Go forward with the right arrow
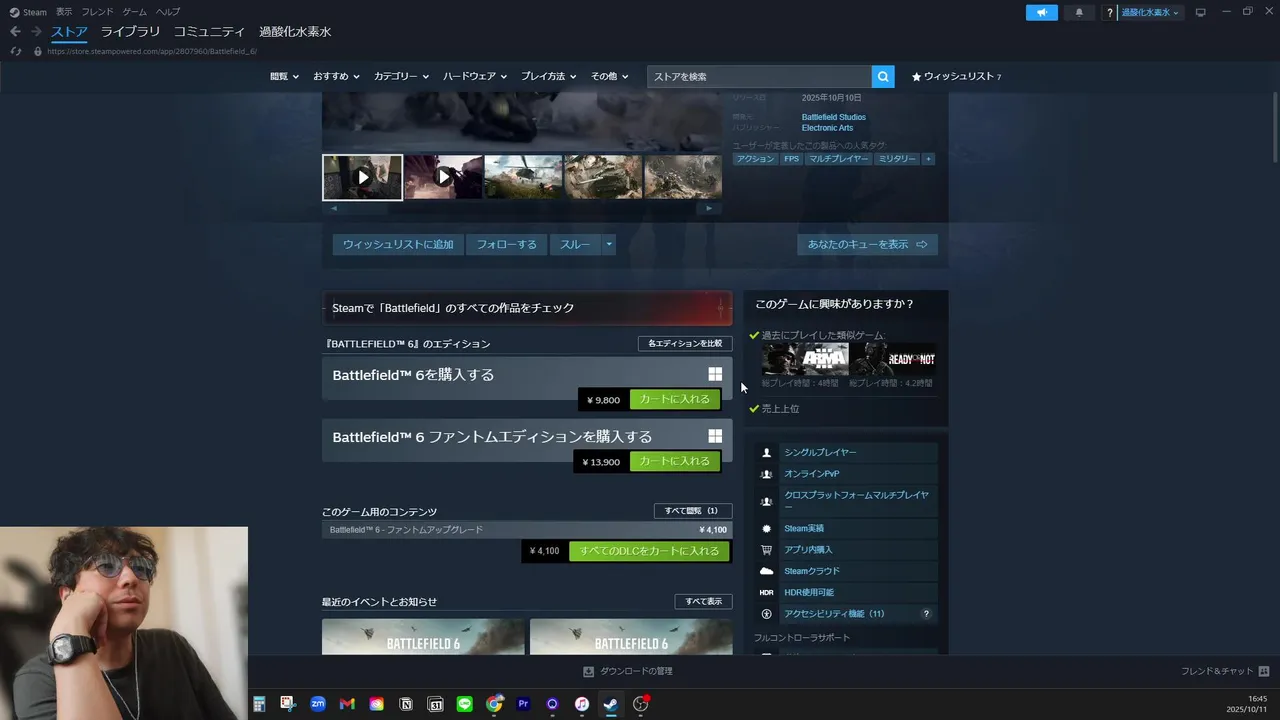This screenshot has height=720, width=1280. click(36, 32)
